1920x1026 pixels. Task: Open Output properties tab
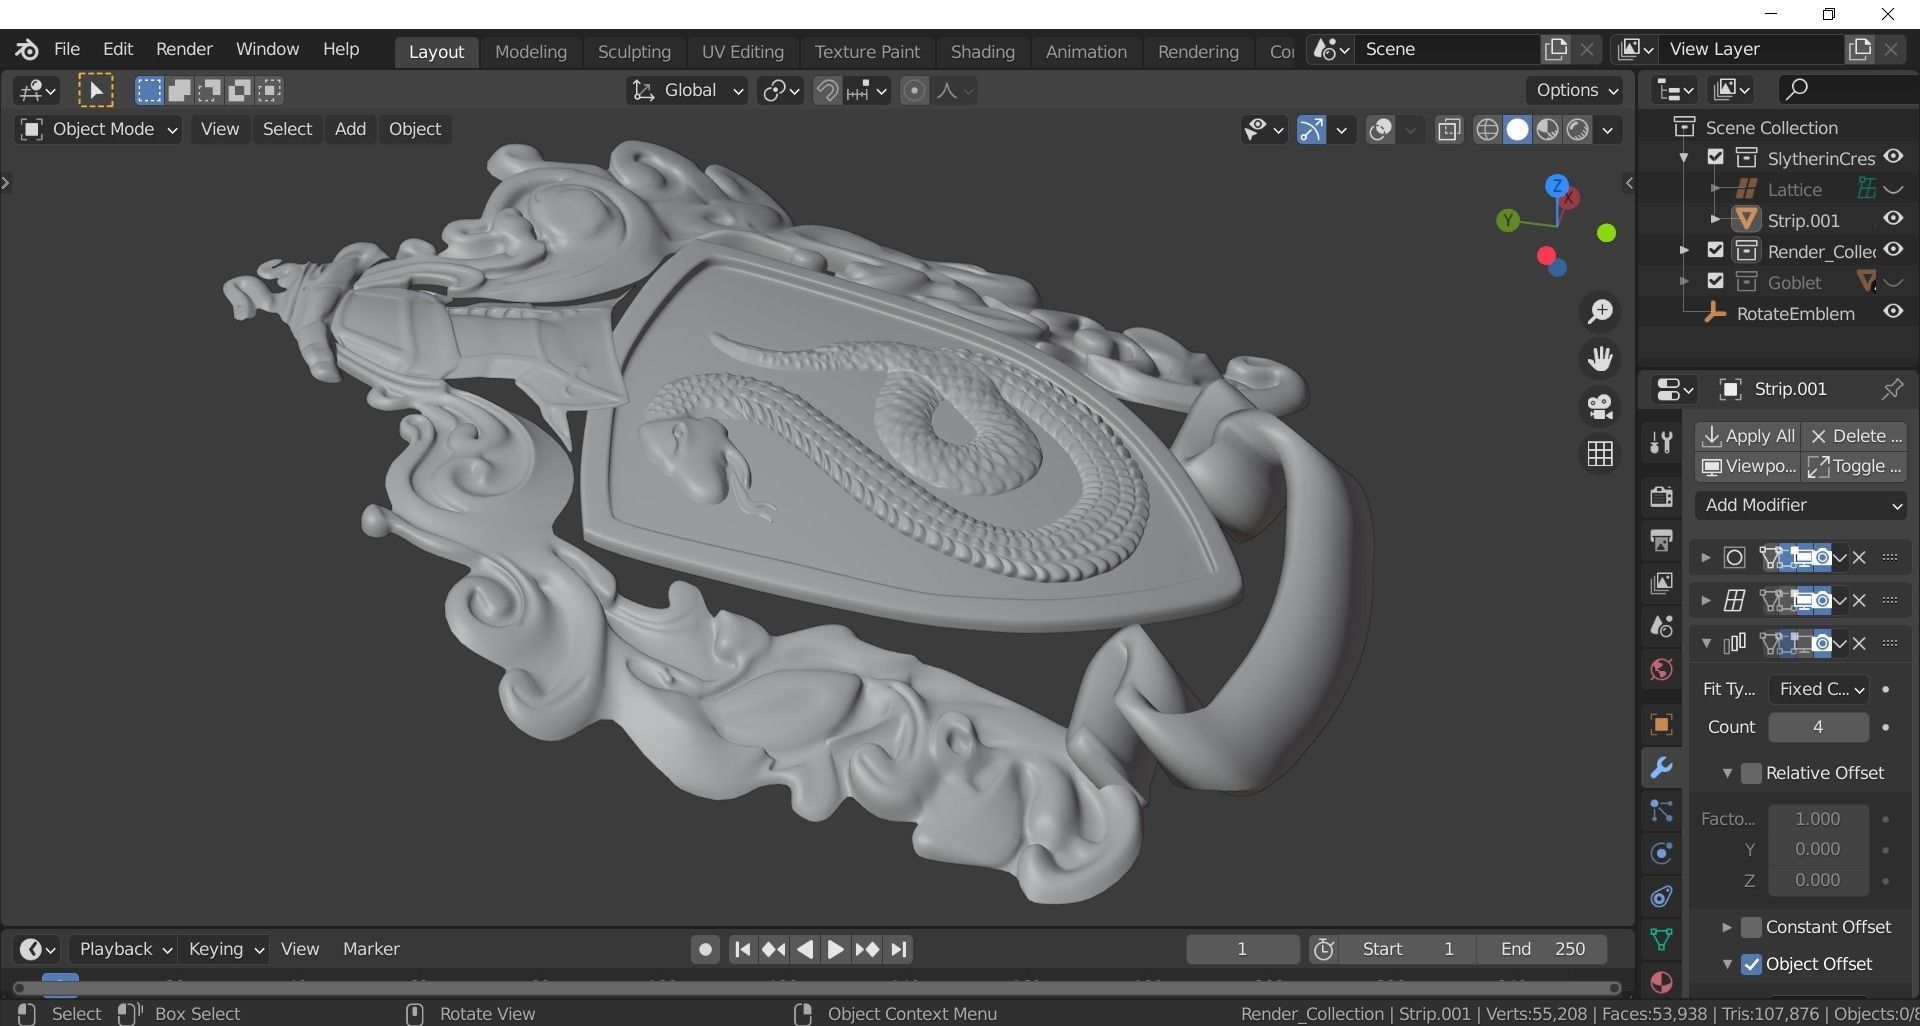[x=1661, y=540]
